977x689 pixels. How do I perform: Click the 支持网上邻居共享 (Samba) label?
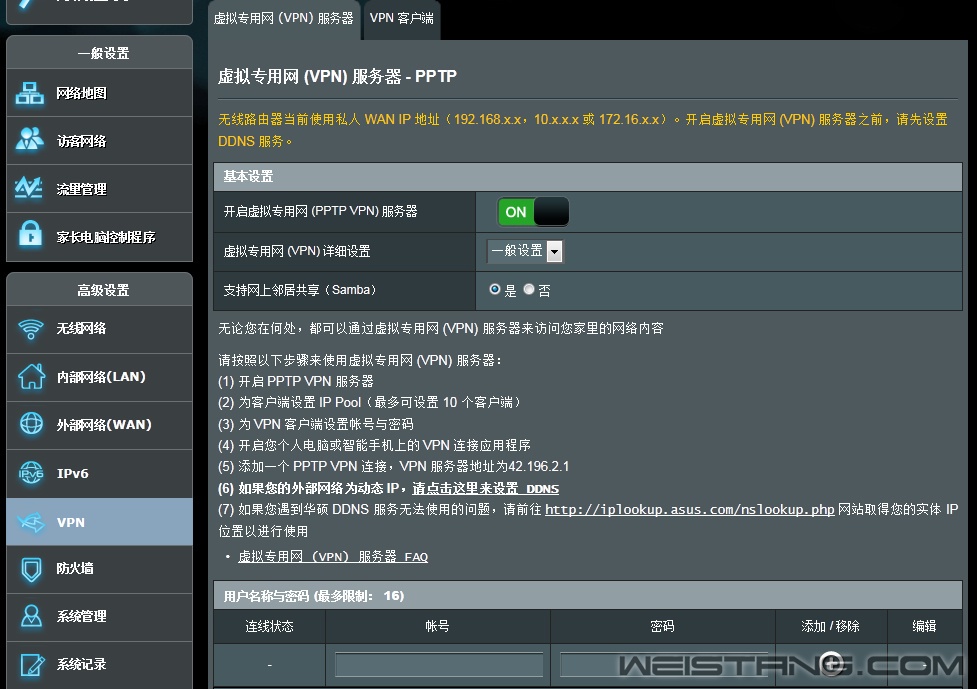pos(300,290)
